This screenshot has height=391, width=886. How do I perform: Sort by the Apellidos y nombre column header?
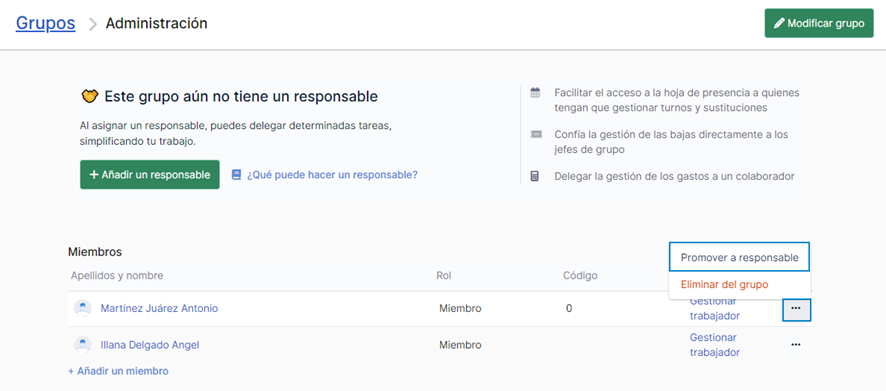[x=117, y=276]
